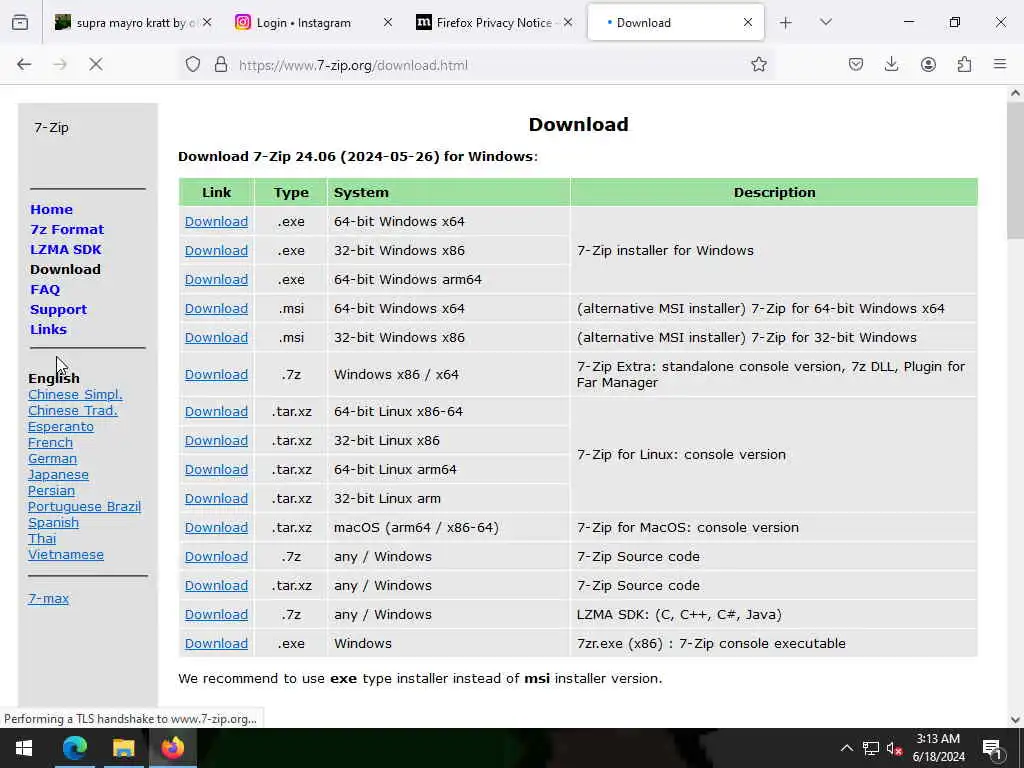Download .exe for 64-bit Windows arm64

click(216, 280)
